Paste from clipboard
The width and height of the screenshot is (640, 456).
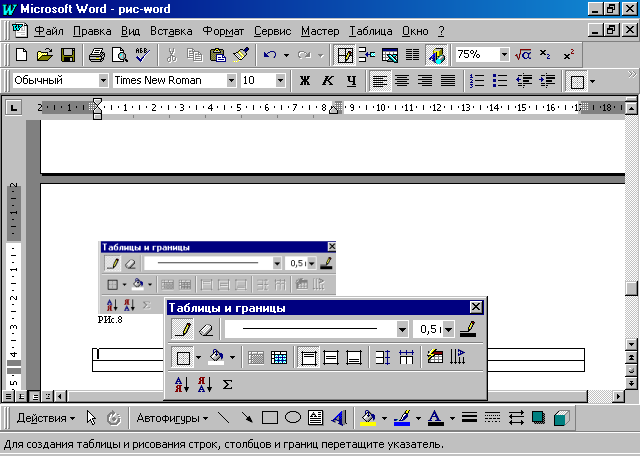(218, 55)
